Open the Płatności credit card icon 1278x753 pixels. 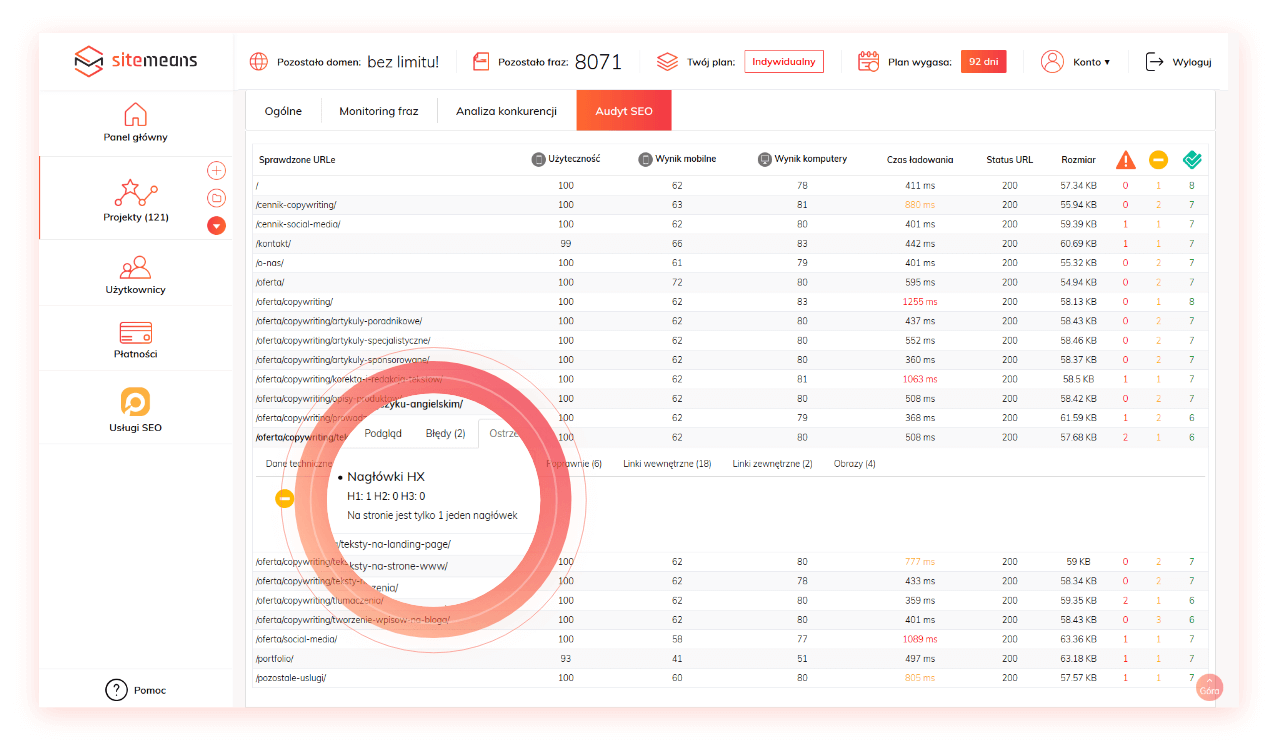click(x=135, y=332)
